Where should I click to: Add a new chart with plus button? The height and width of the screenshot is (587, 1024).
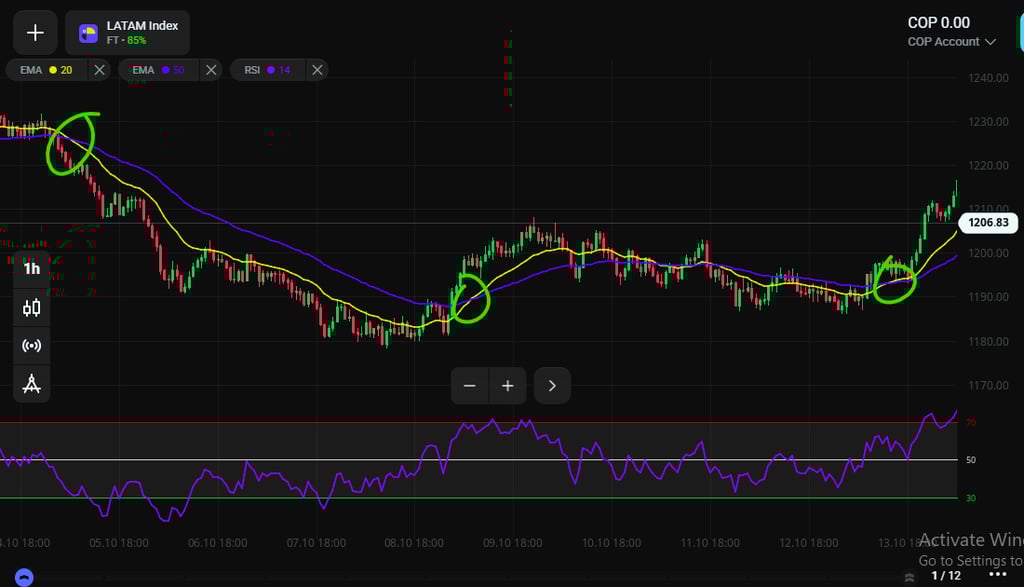click(x=35, y=33)
